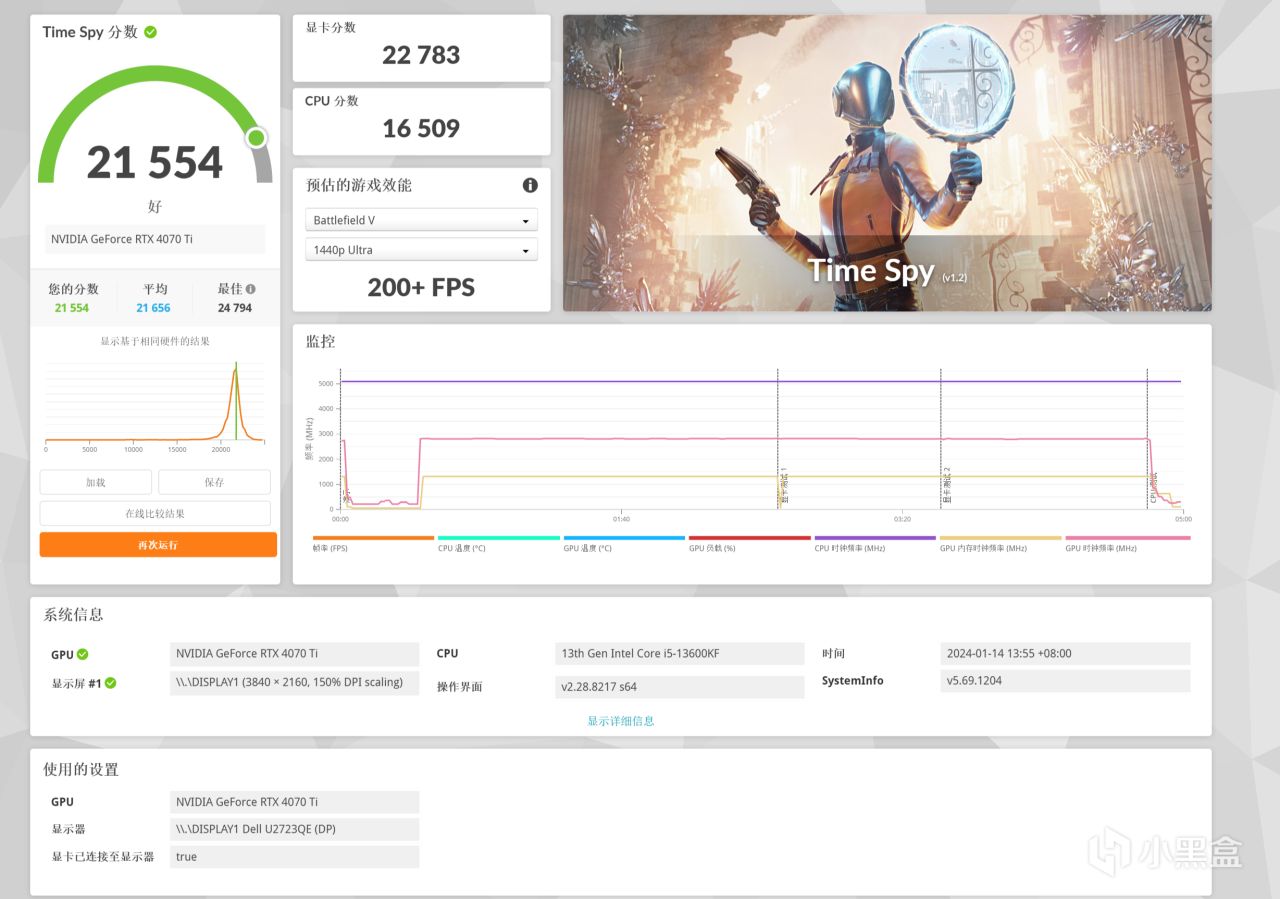This screenshot has height=899, width=1280.
Task: Click the score gauge's green indicator knob
Action: coord(257,138)
